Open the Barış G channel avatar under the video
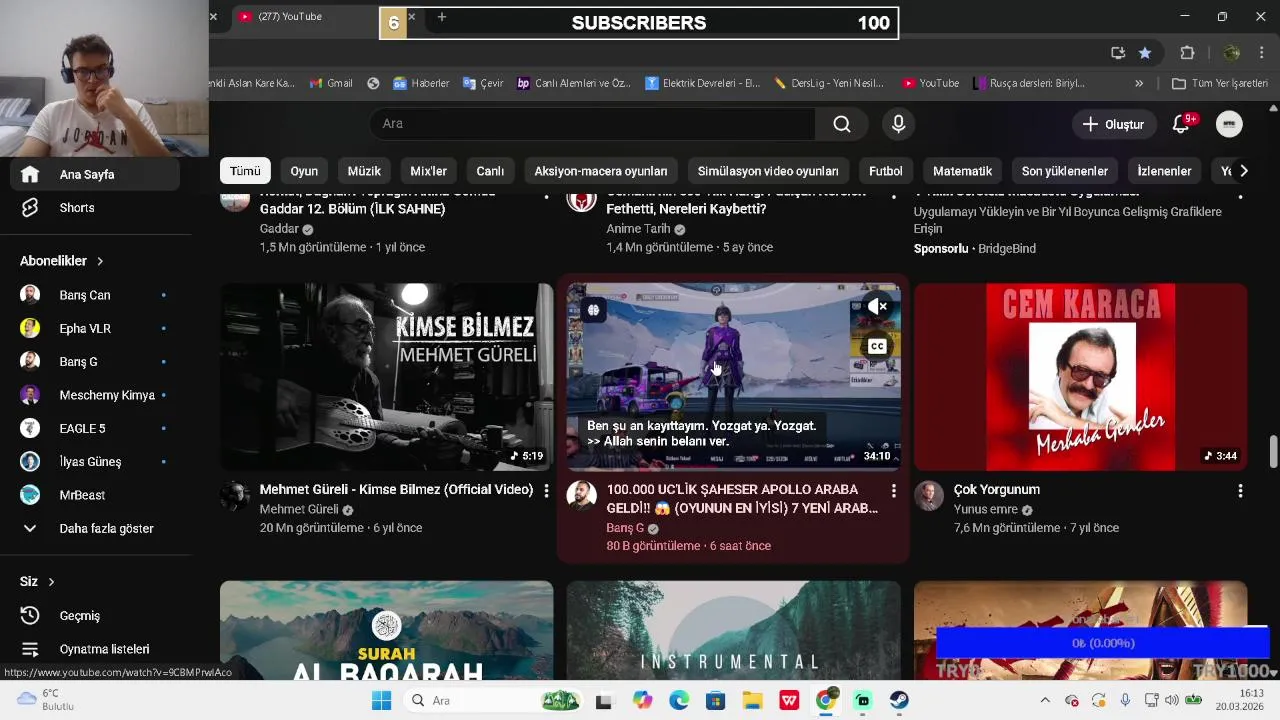 coord(581,495)
